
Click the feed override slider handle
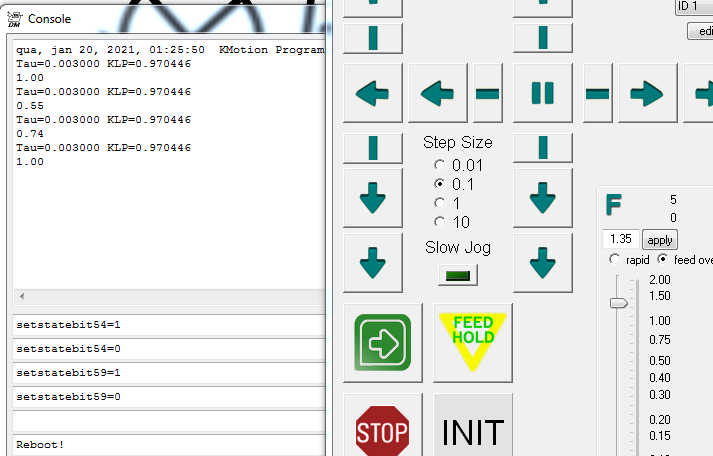[x=620, y=303]
